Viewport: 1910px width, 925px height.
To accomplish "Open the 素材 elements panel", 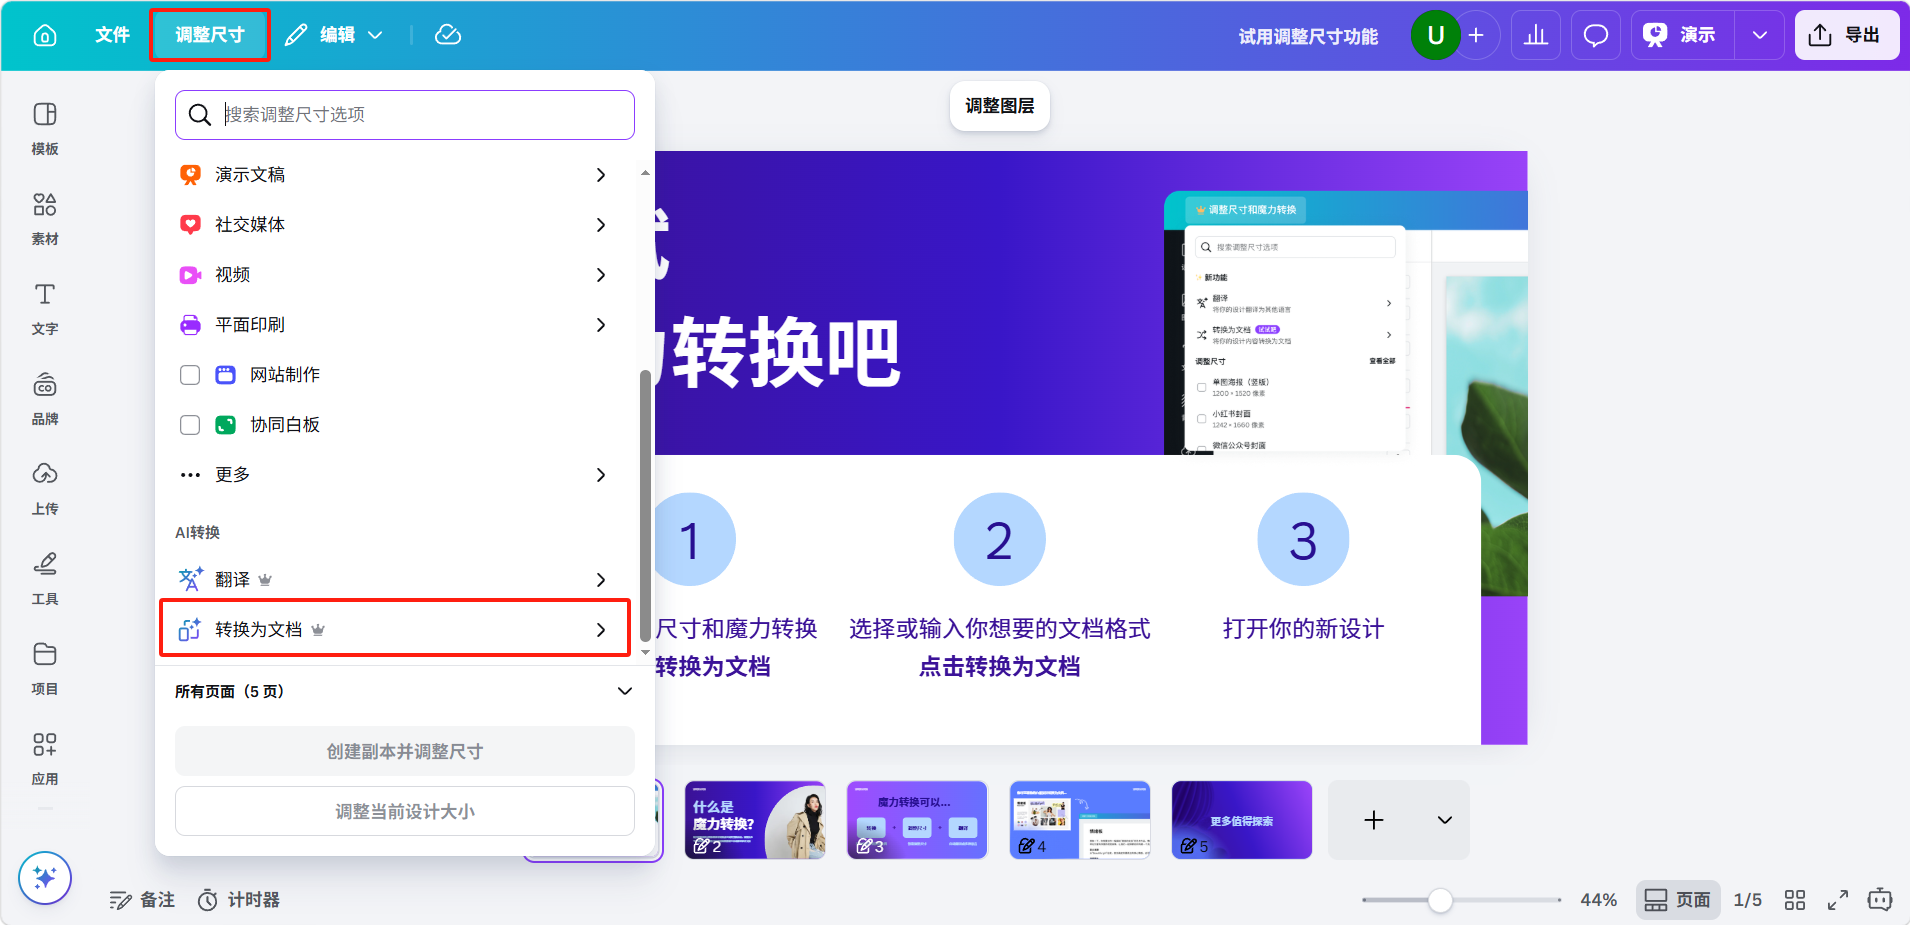I will [x=45, y=218].
